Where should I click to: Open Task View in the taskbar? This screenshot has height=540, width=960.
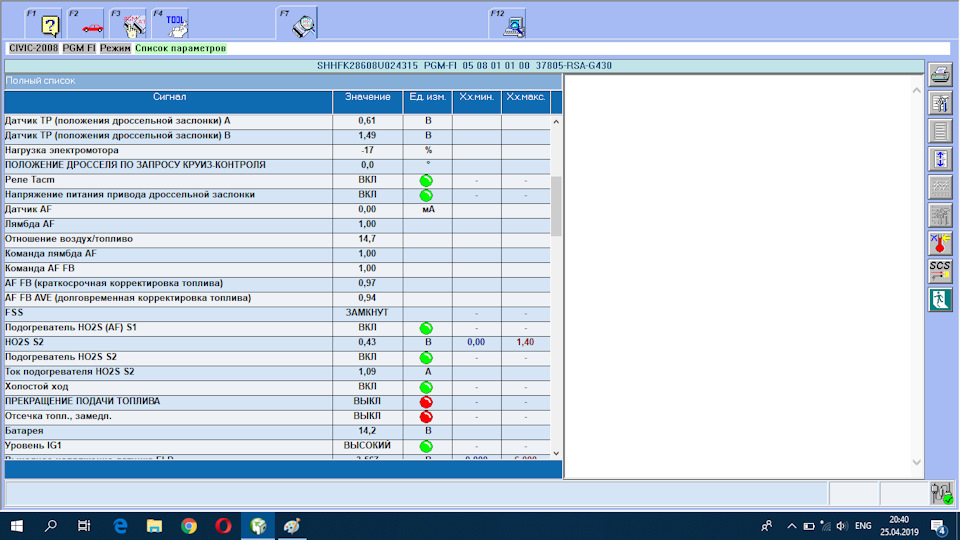pyautogui.click(x=84, y=526)
